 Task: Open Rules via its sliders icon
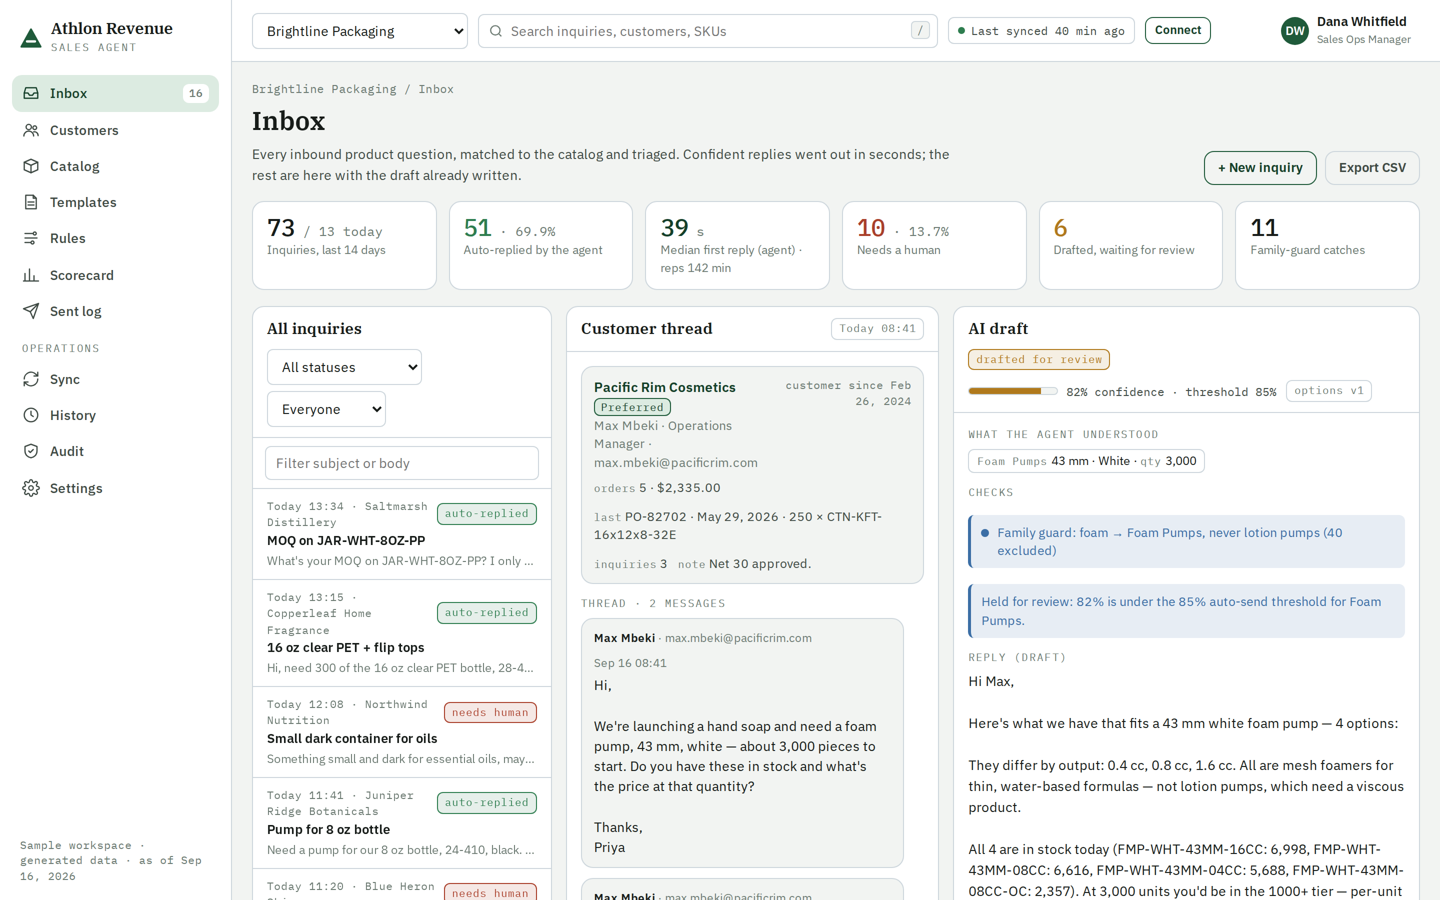pos(31,238)
